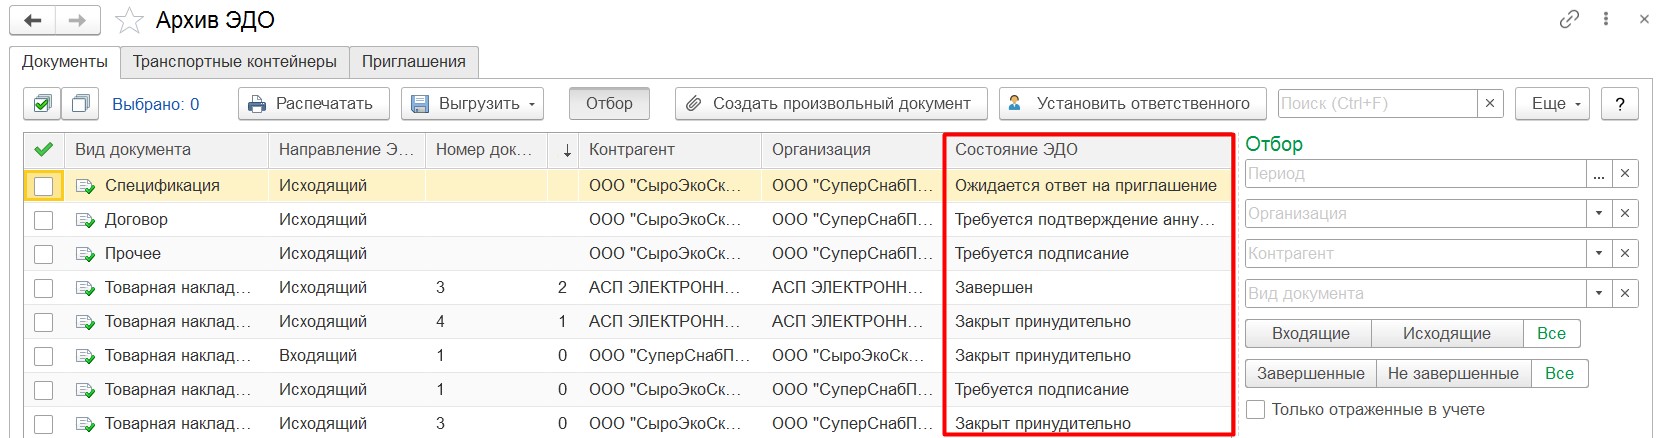Click the uncheck all documents icon
The height and width of the screenshot is (438, 1664).
pos(80,103)
